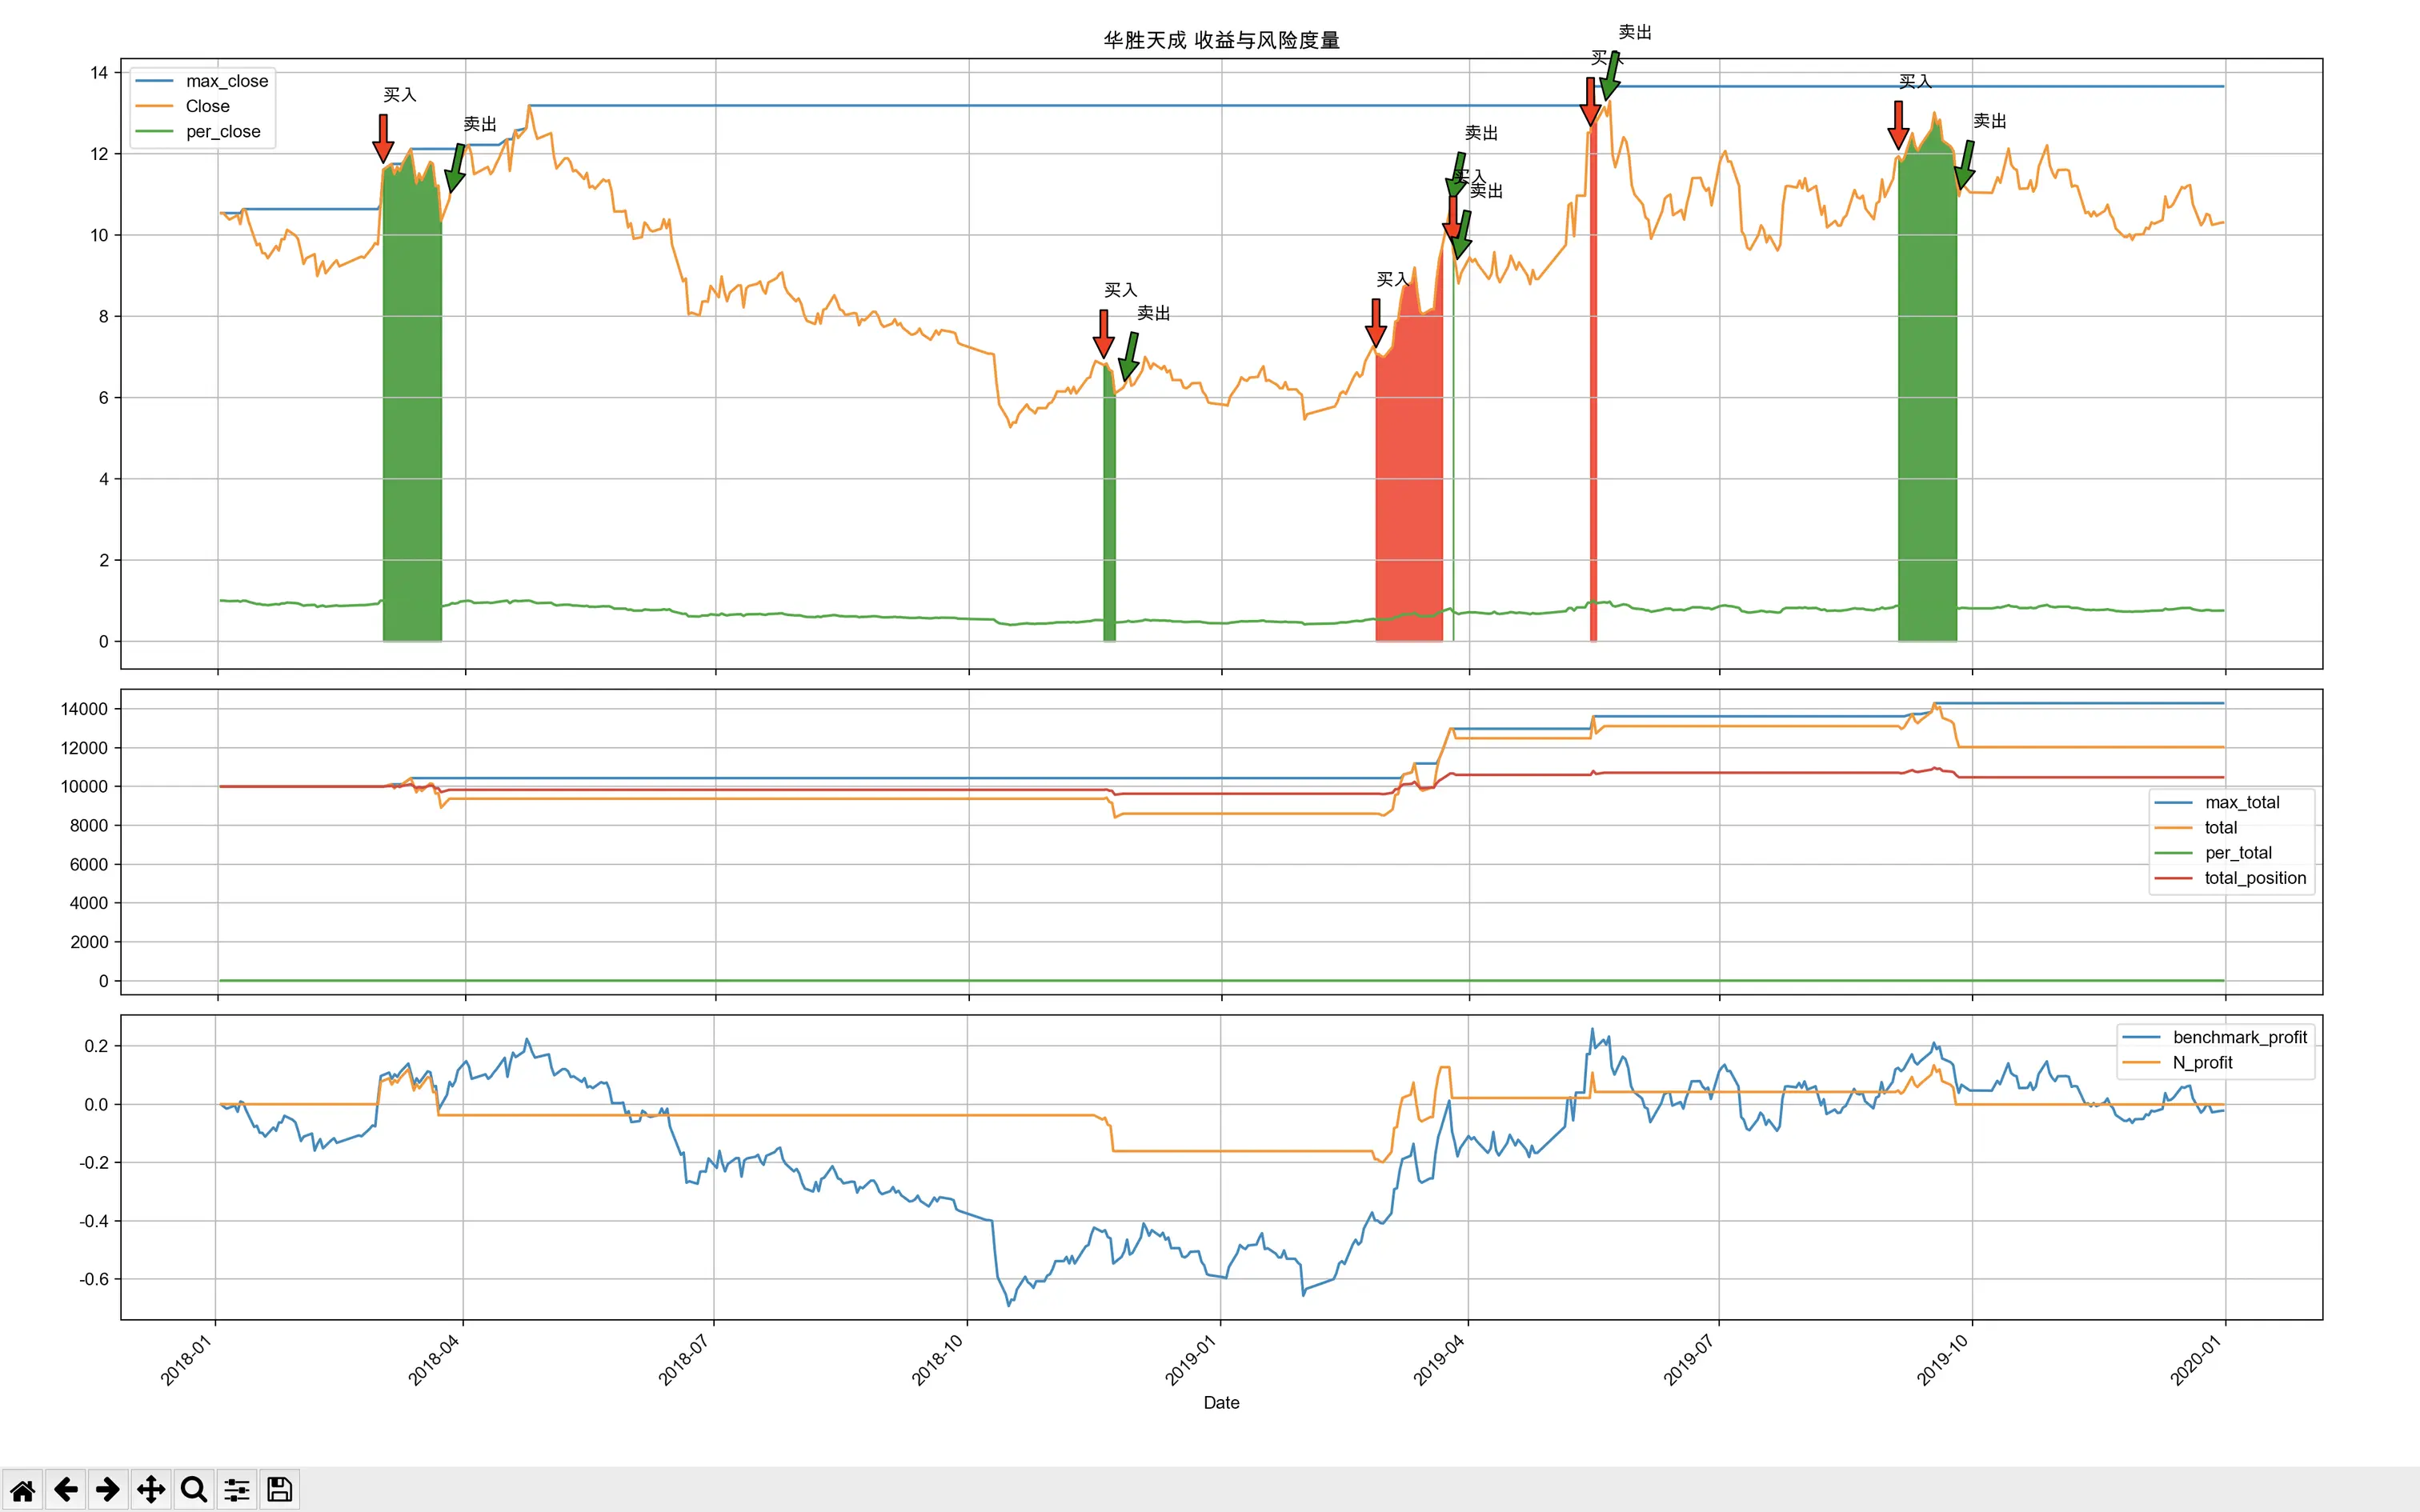Save the figure using the disk icon
The height and width of the screenshot is (1512, 2420).
pyautogui.click(x=280, y=1490)
